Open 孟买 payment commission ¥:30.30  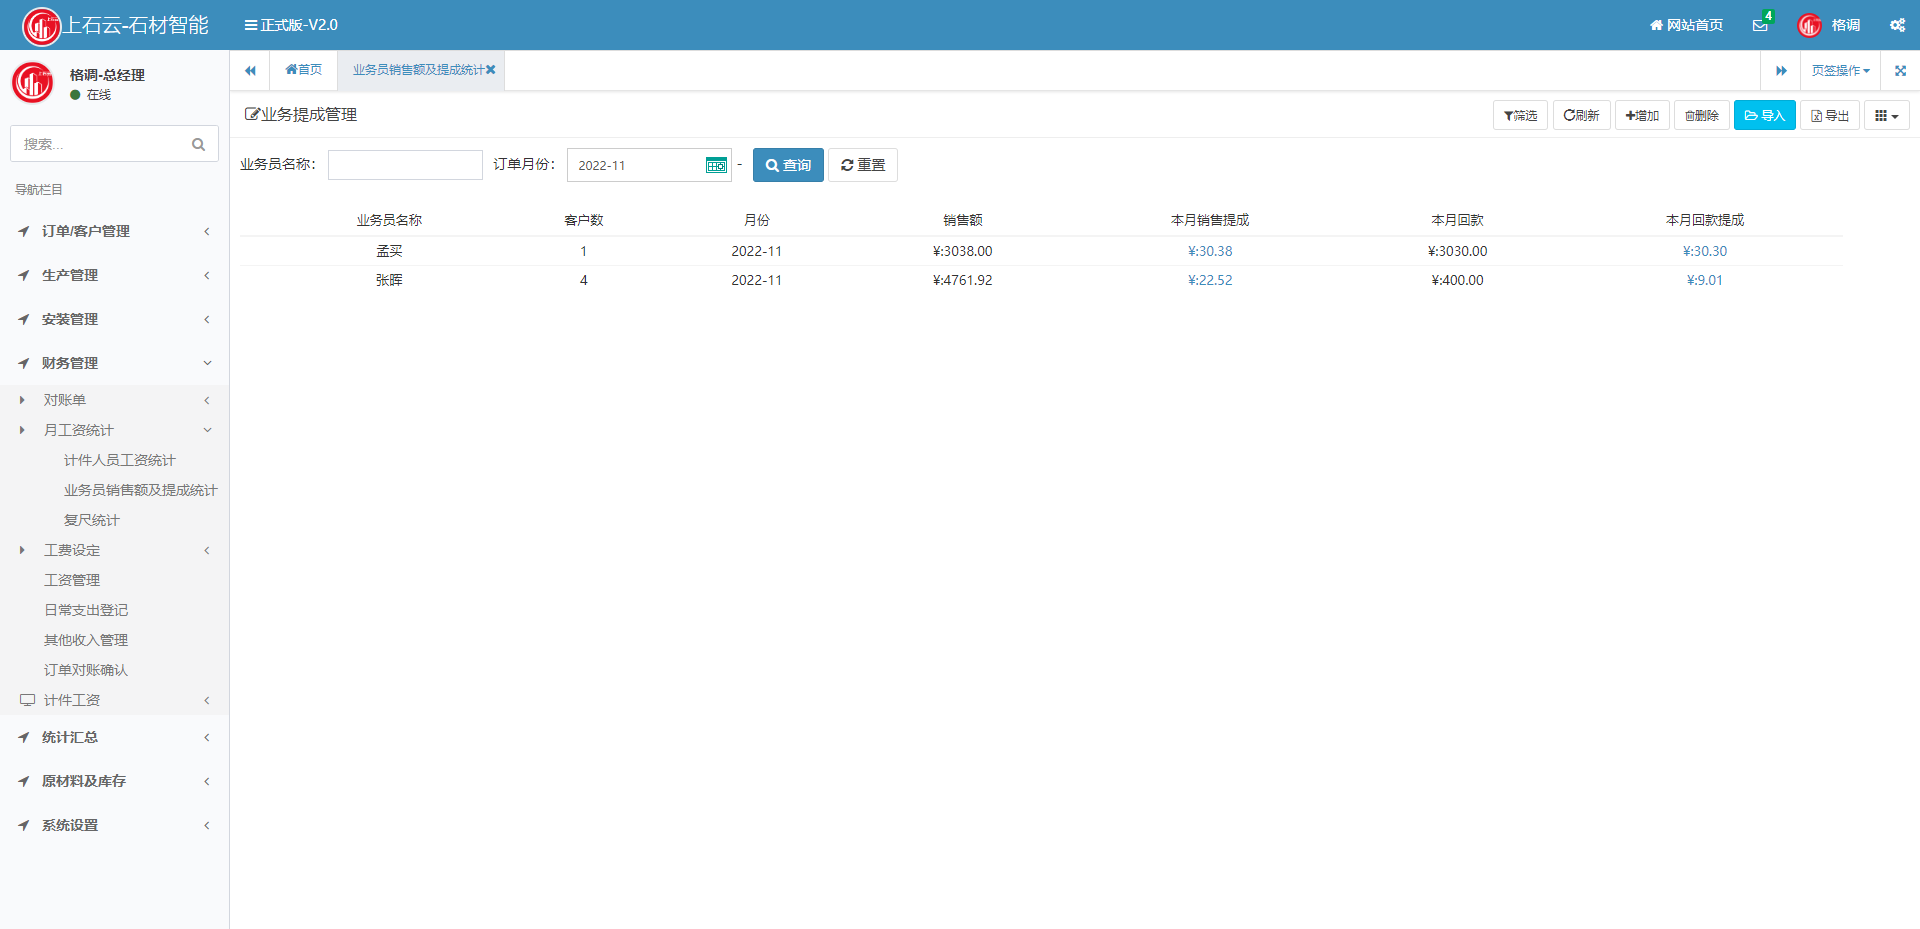(1705, 251)
